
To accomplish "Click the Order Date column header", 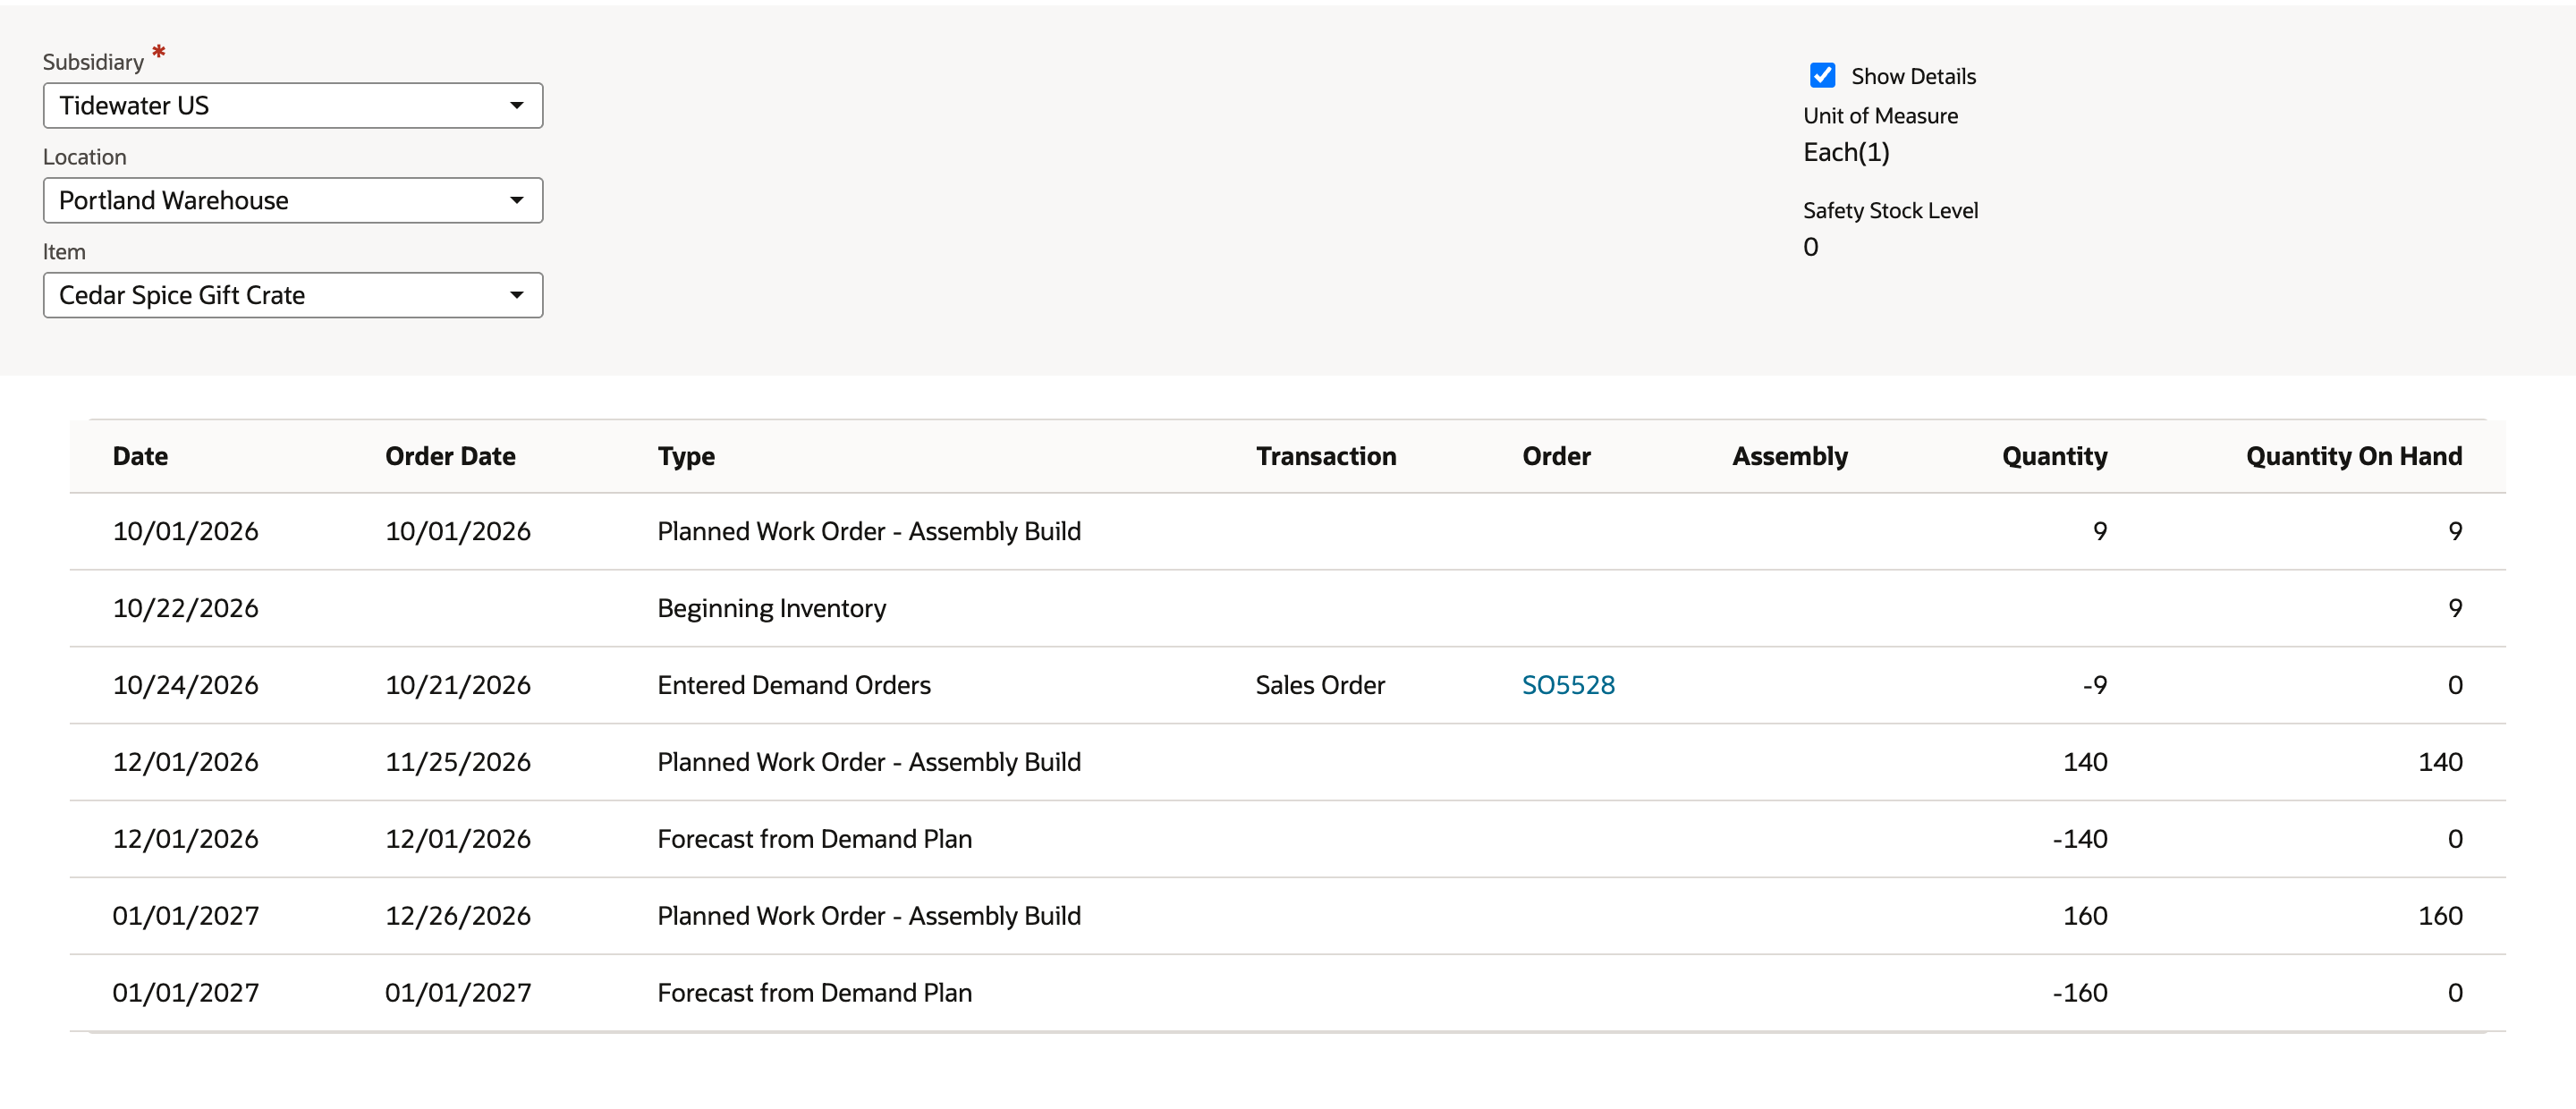I will 450,456.
